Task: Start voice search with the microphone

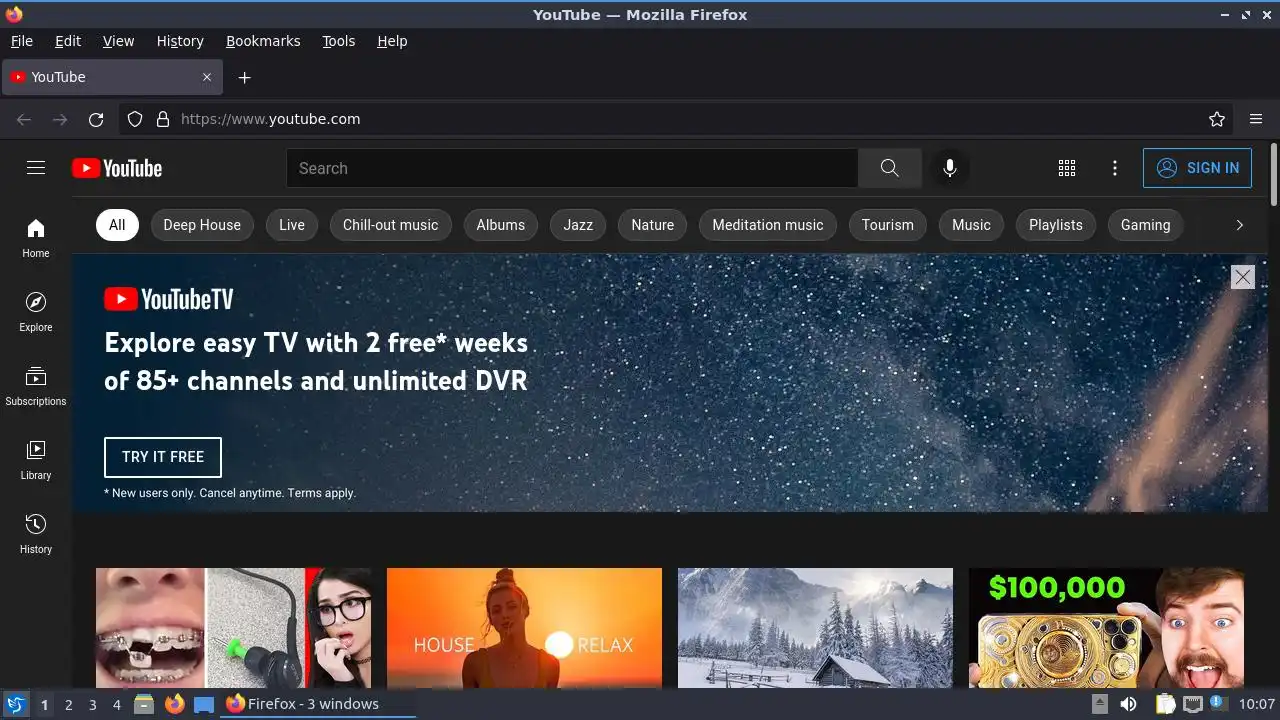Action: [x=950, y=168]
